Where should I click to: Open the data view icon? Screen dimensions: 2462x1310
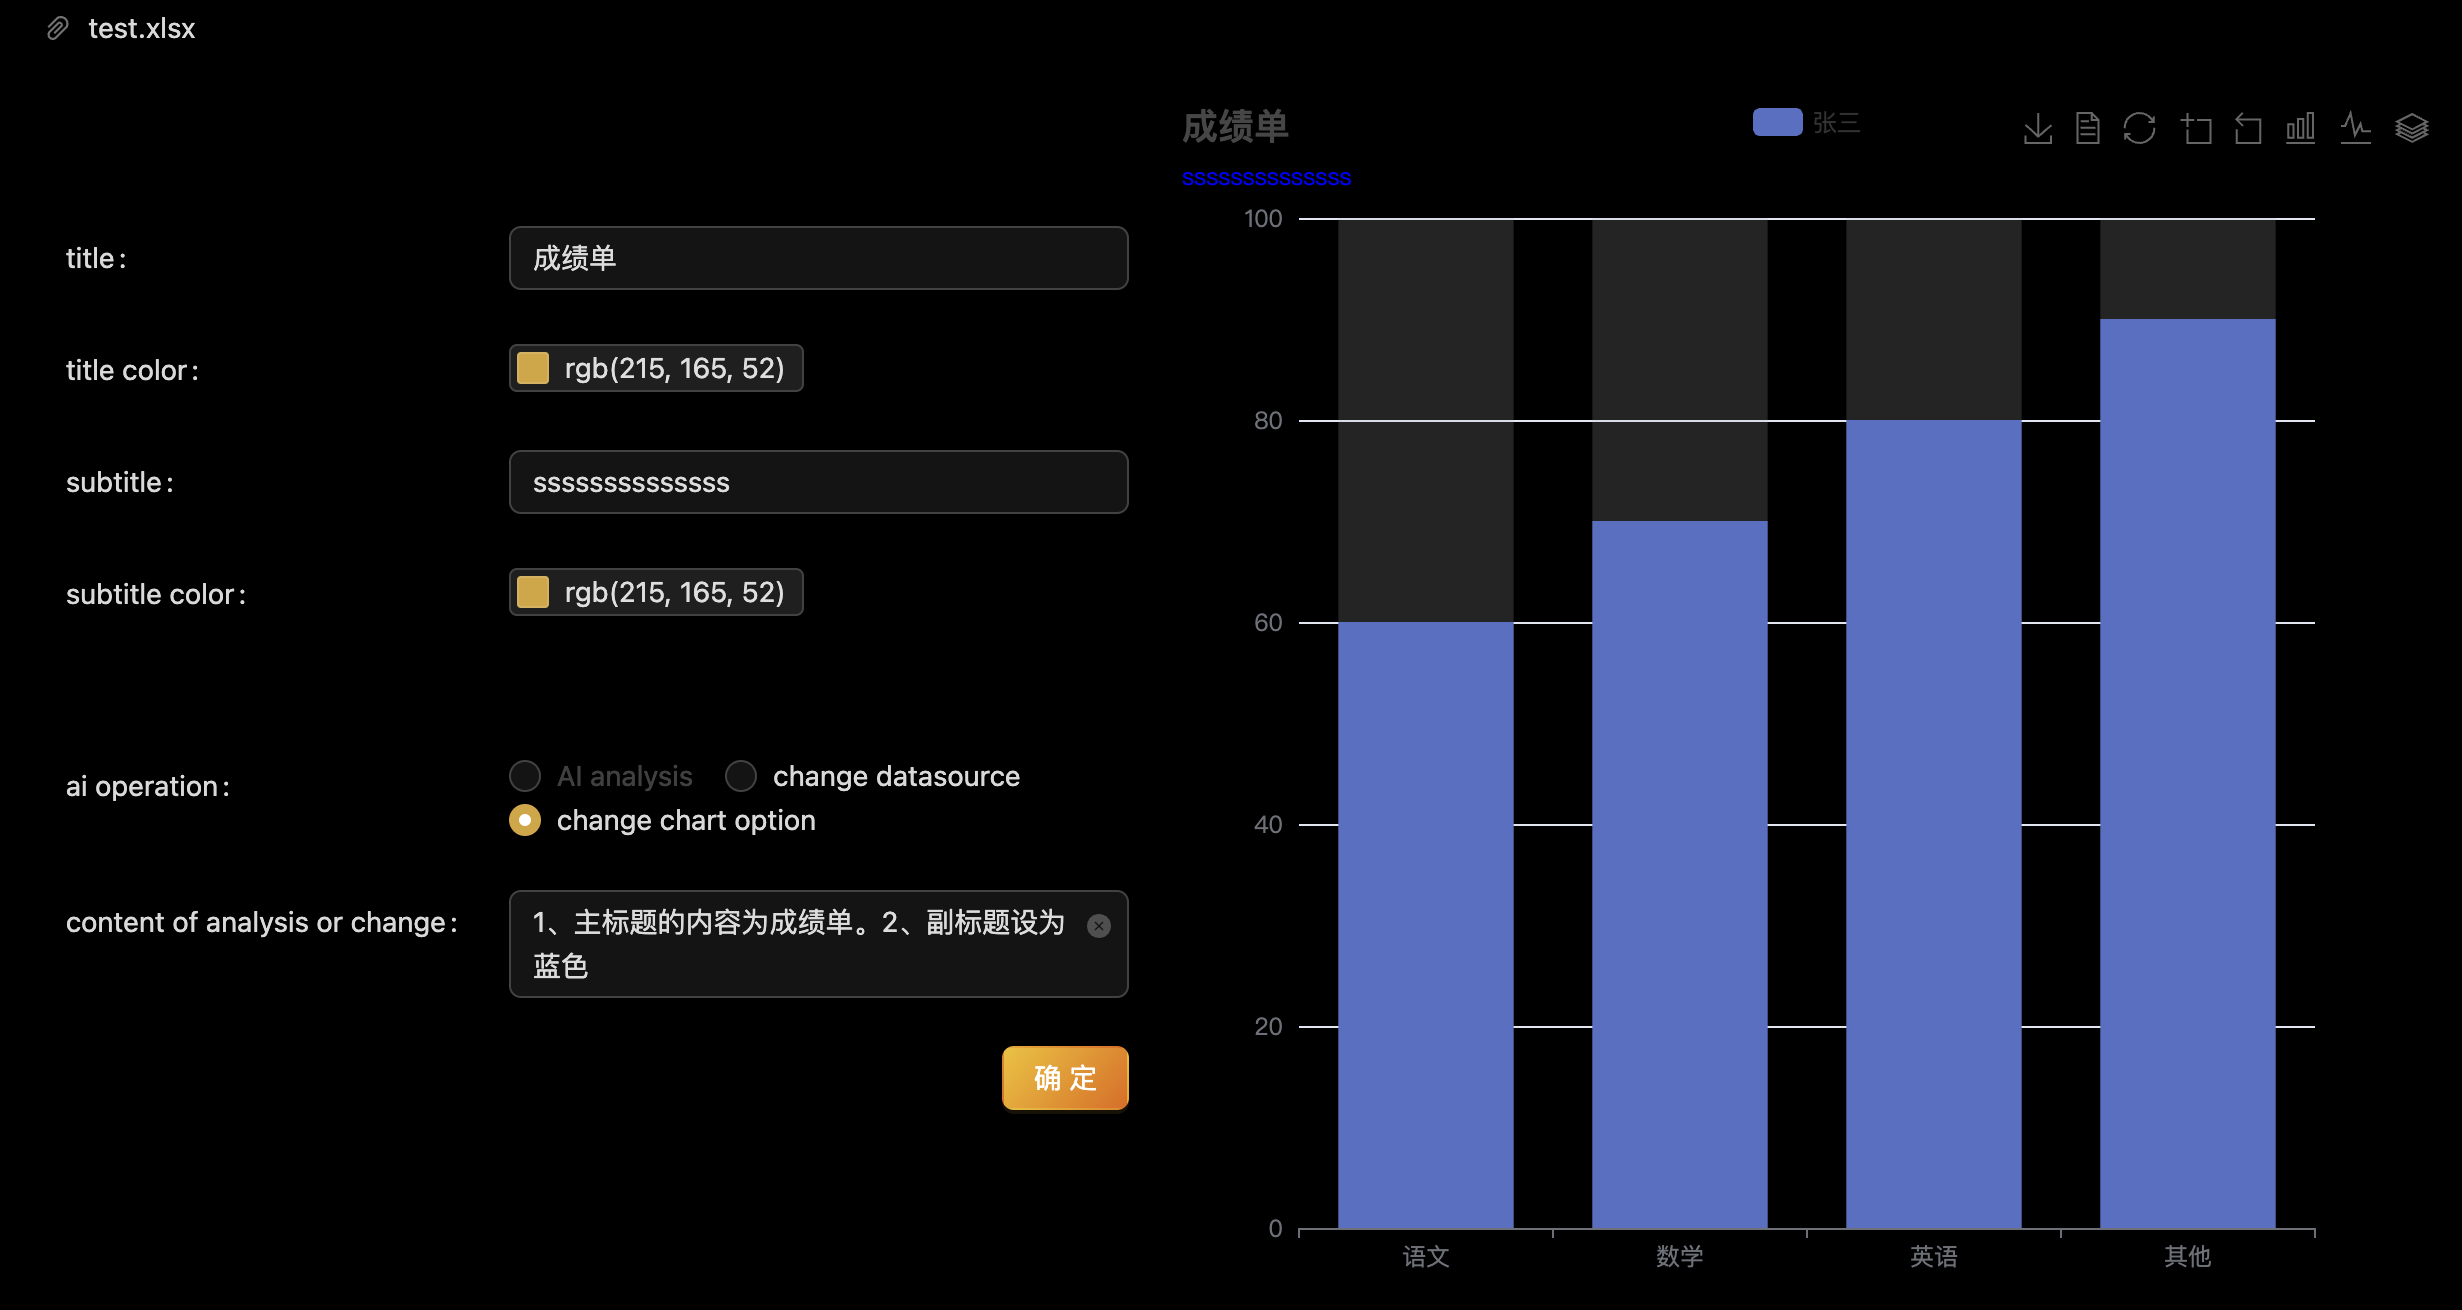click(2088, 128)
